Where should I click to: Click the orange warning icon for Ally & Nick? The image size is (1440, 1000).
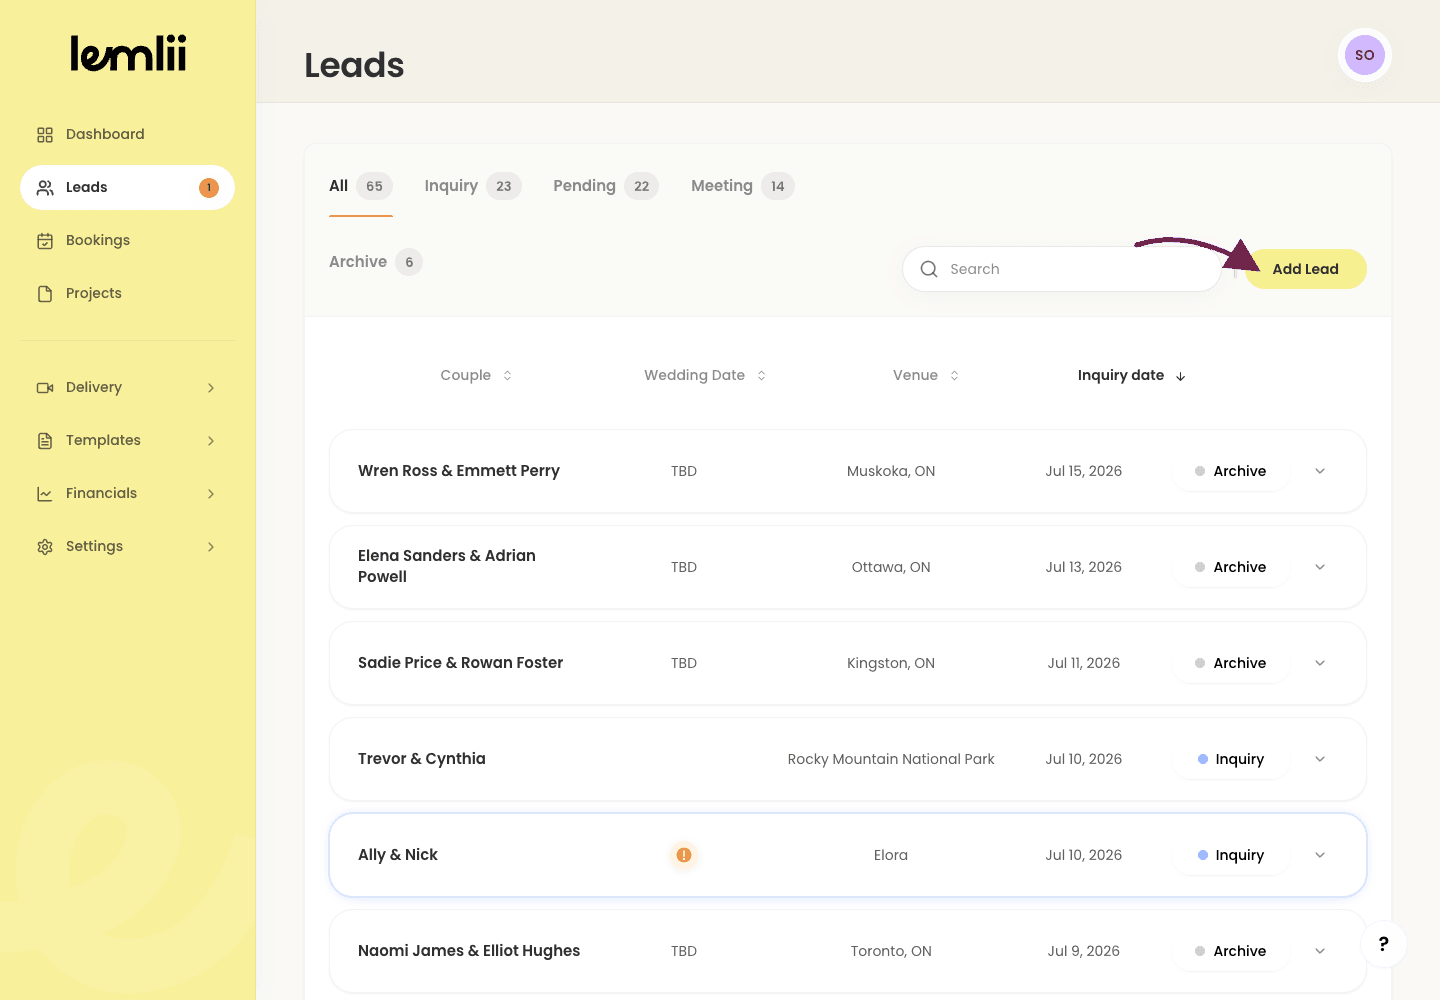point(684,855)
